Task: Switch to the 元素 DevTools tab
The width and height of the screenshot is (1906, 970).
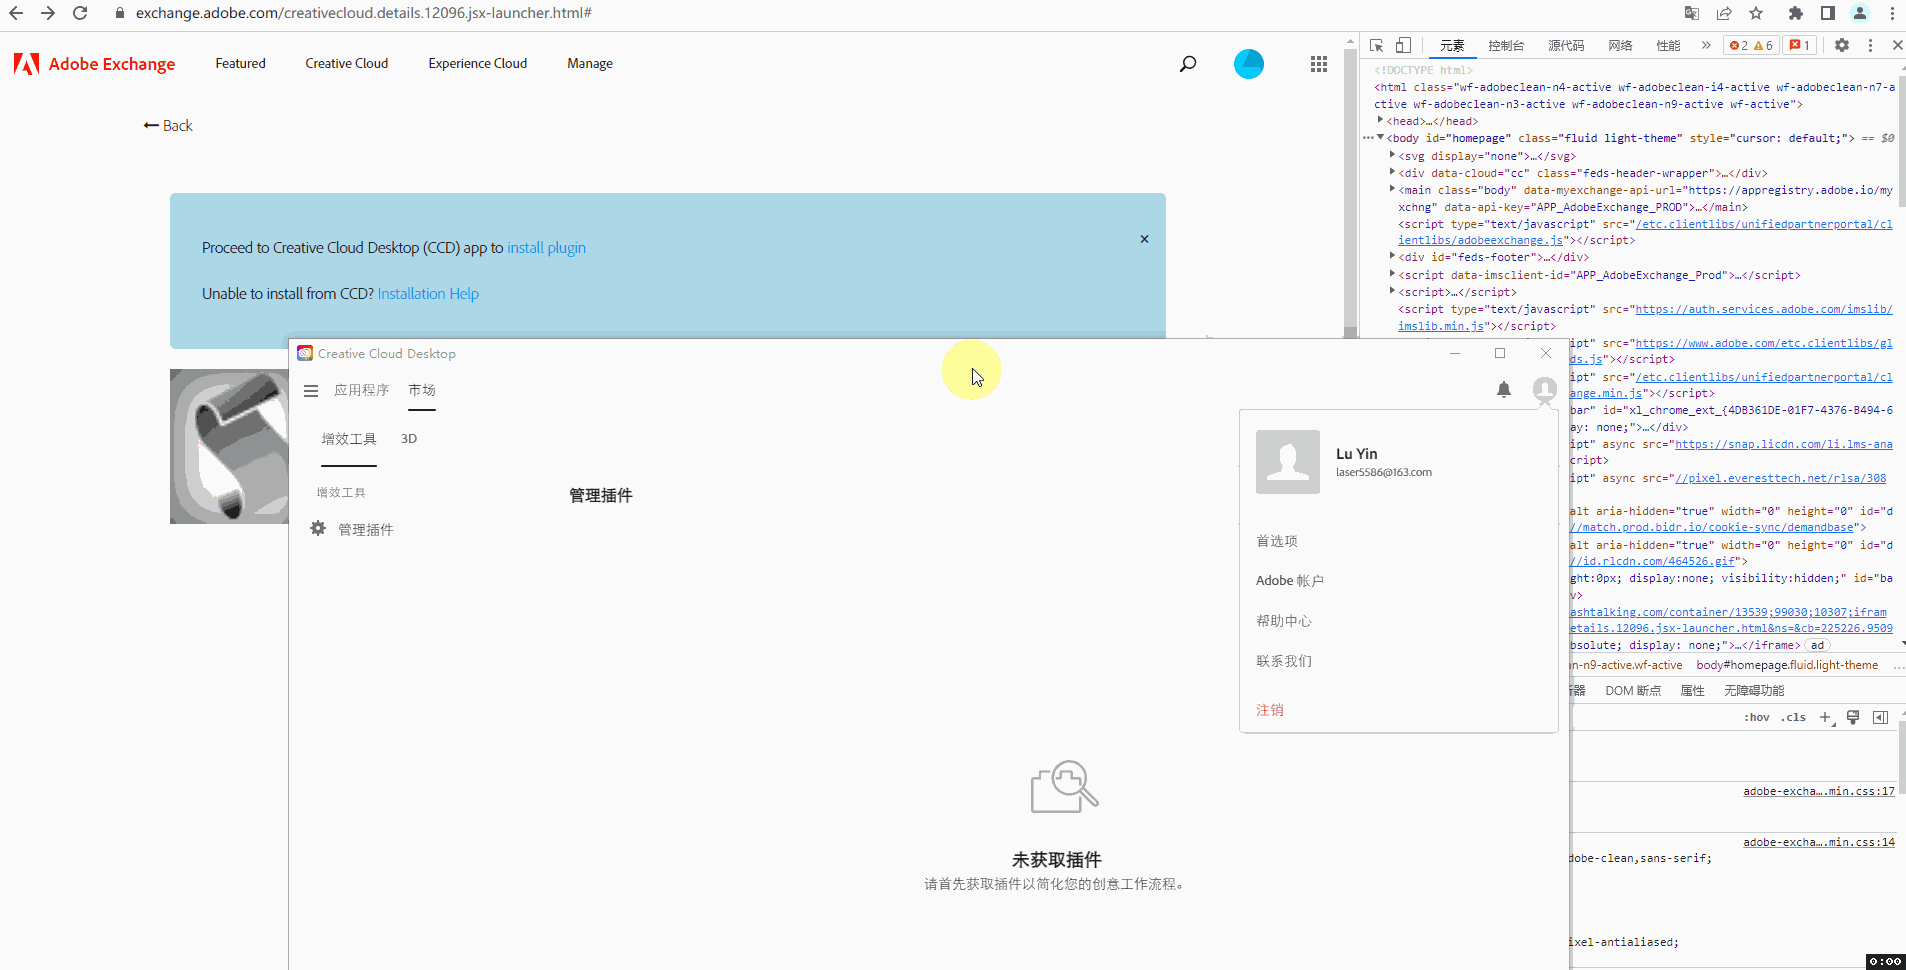Action: click(x=1452, y=45)
